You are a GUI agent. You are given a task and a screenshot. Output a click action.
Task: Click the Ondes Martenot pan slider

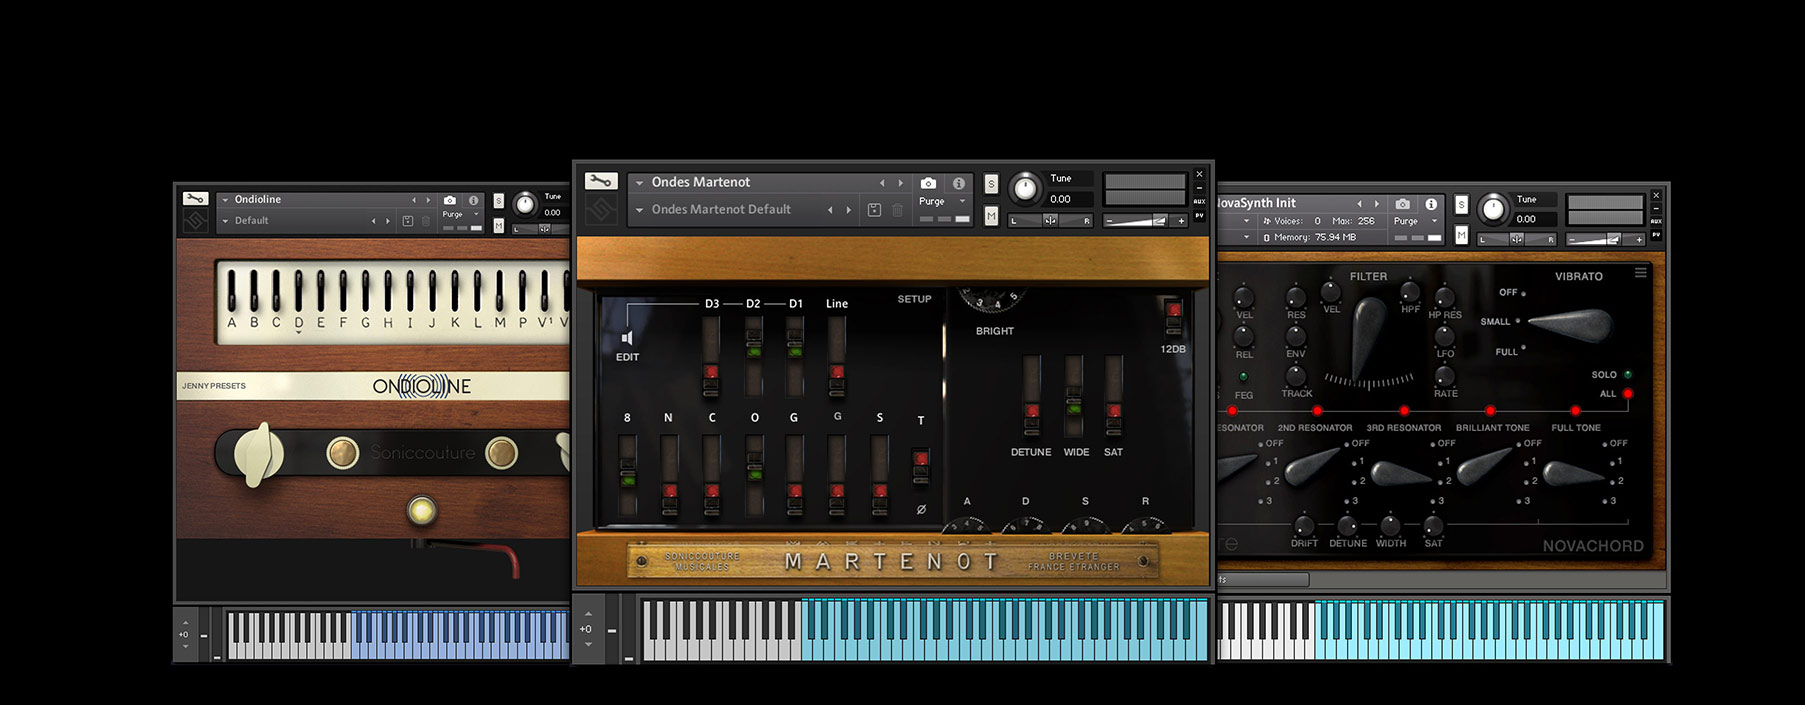point(1050,220)
